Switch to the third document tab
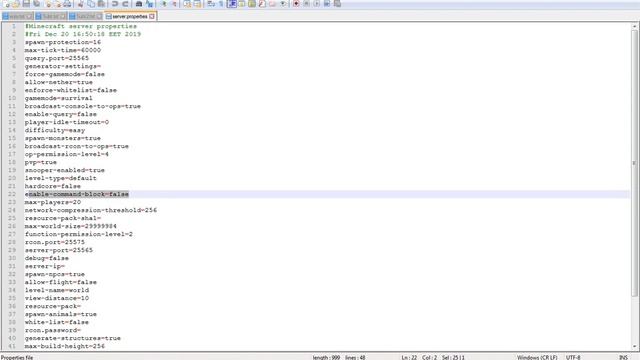 click(86, 16)
